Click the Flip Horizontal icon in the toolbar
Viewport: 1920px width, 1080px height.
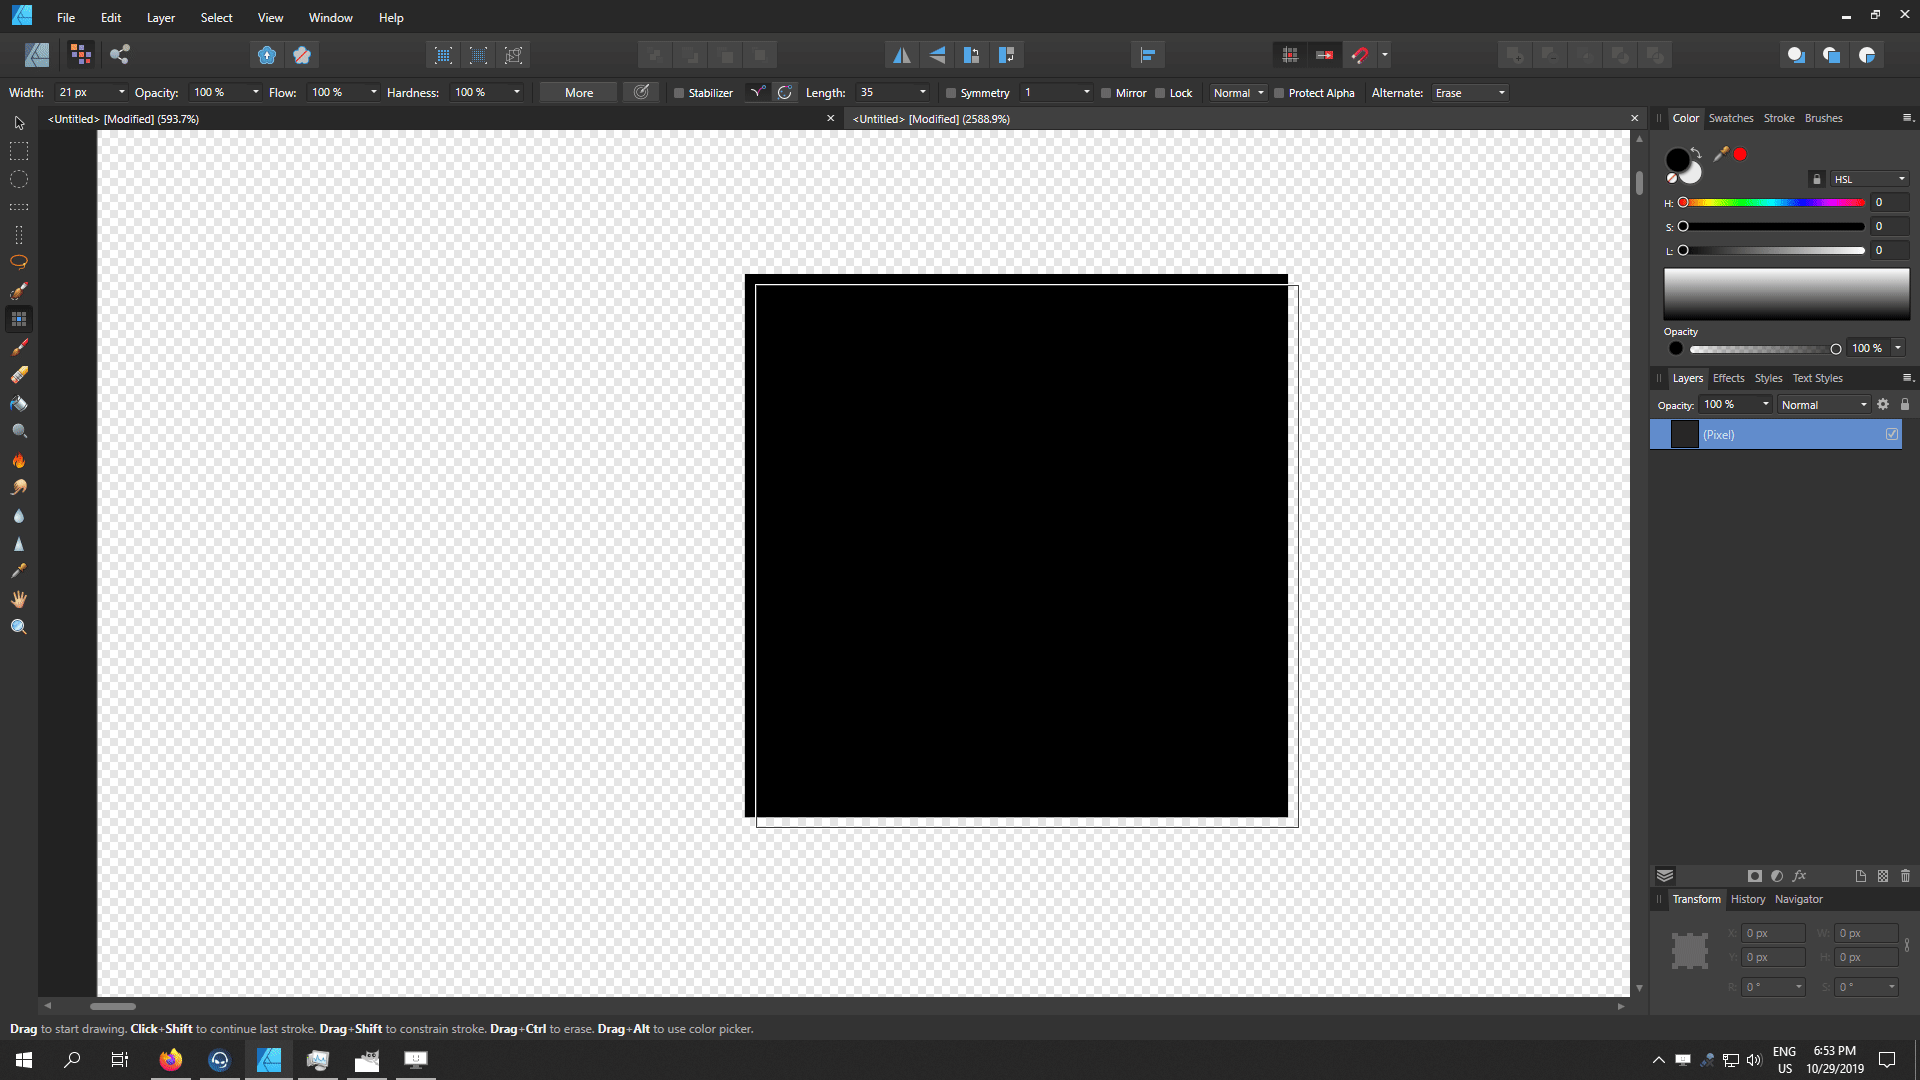tap(902, 55)
